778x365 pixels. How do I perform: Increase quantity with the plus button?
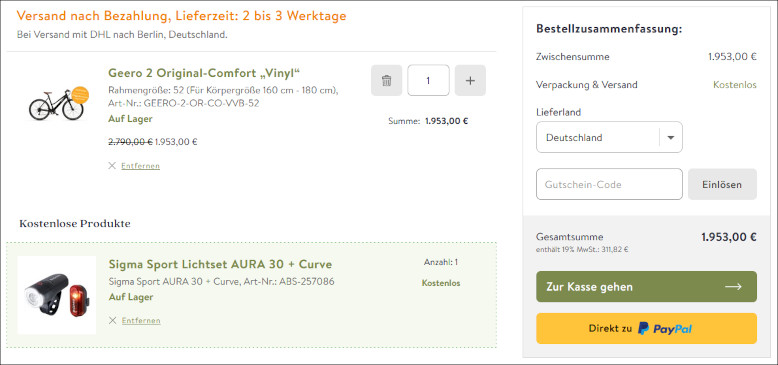(470, 80)
